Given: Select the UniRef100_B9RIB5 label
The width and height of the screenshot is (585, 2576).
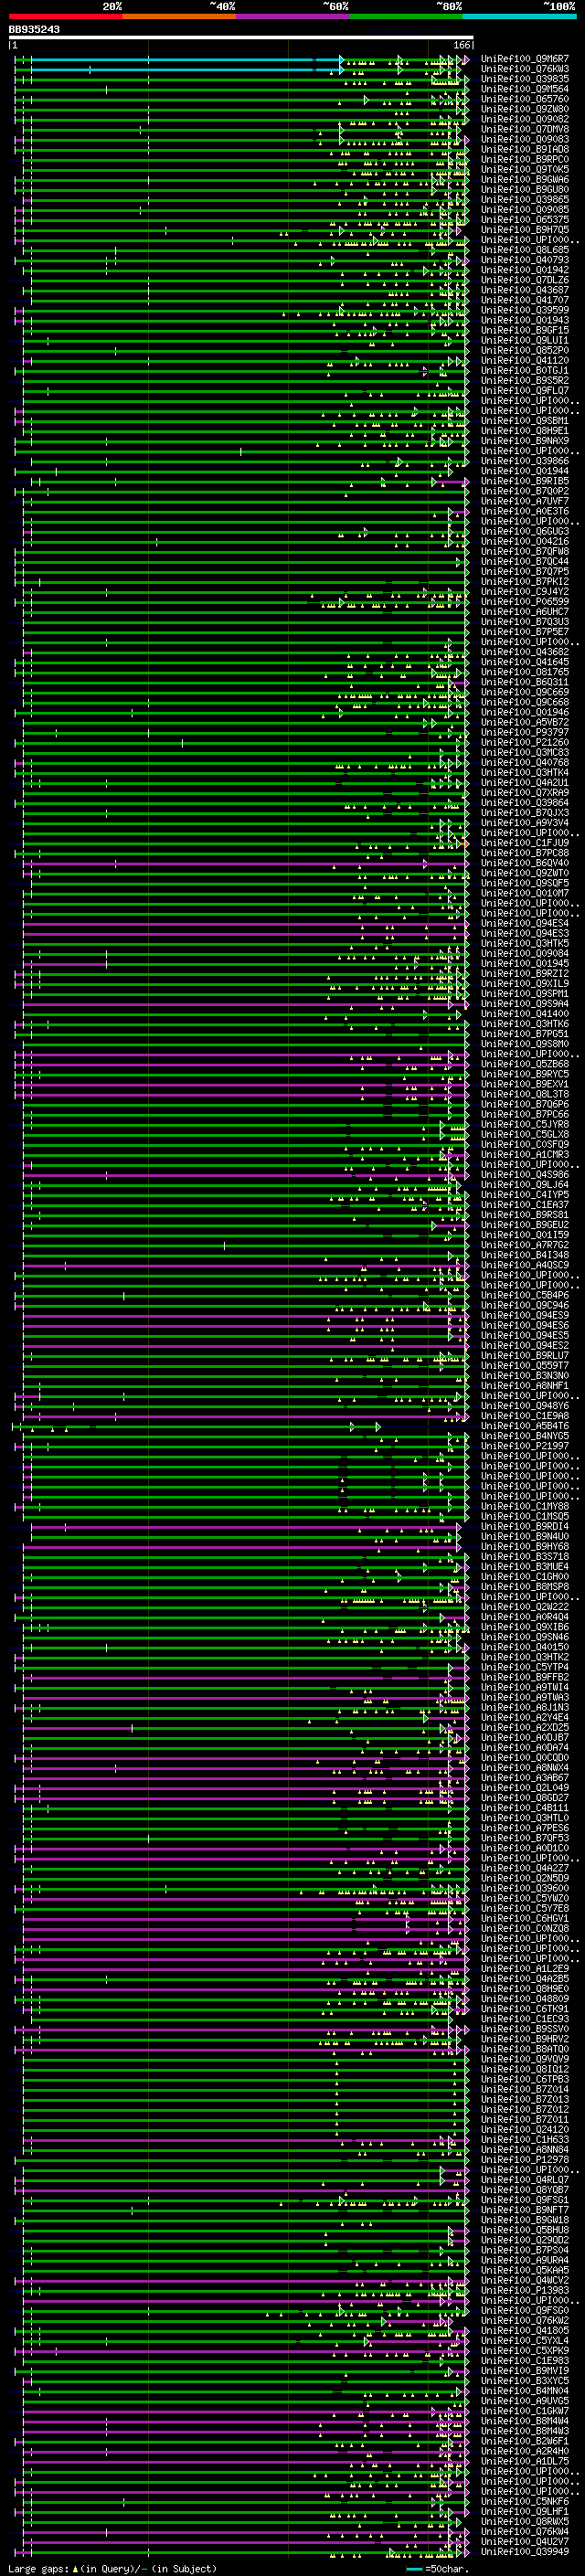Looking at the screenshot, I should [525, 481].
